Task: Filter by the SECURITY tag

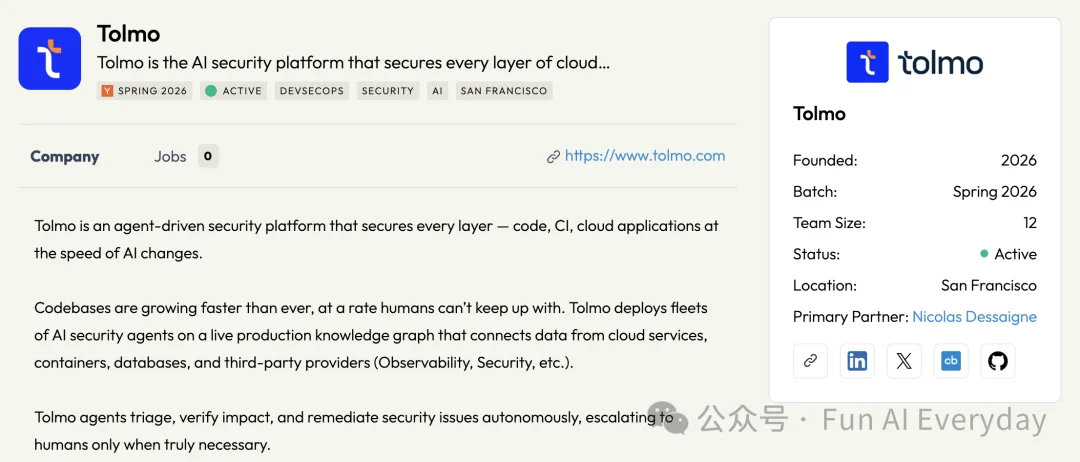Action: pos(388,91)
